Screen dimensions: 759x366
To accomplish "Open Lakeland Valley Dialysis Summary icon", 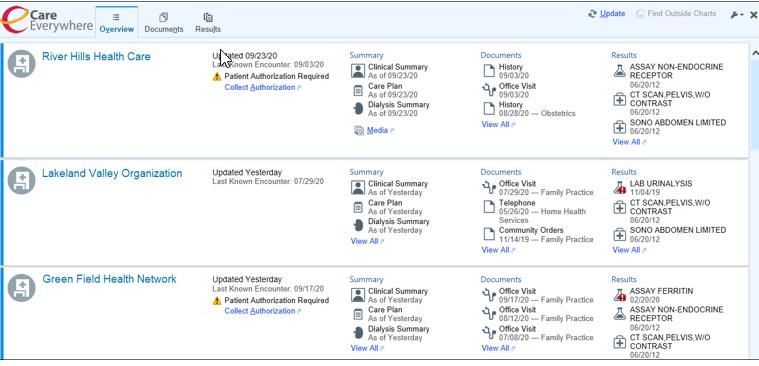I will (358, 226).
